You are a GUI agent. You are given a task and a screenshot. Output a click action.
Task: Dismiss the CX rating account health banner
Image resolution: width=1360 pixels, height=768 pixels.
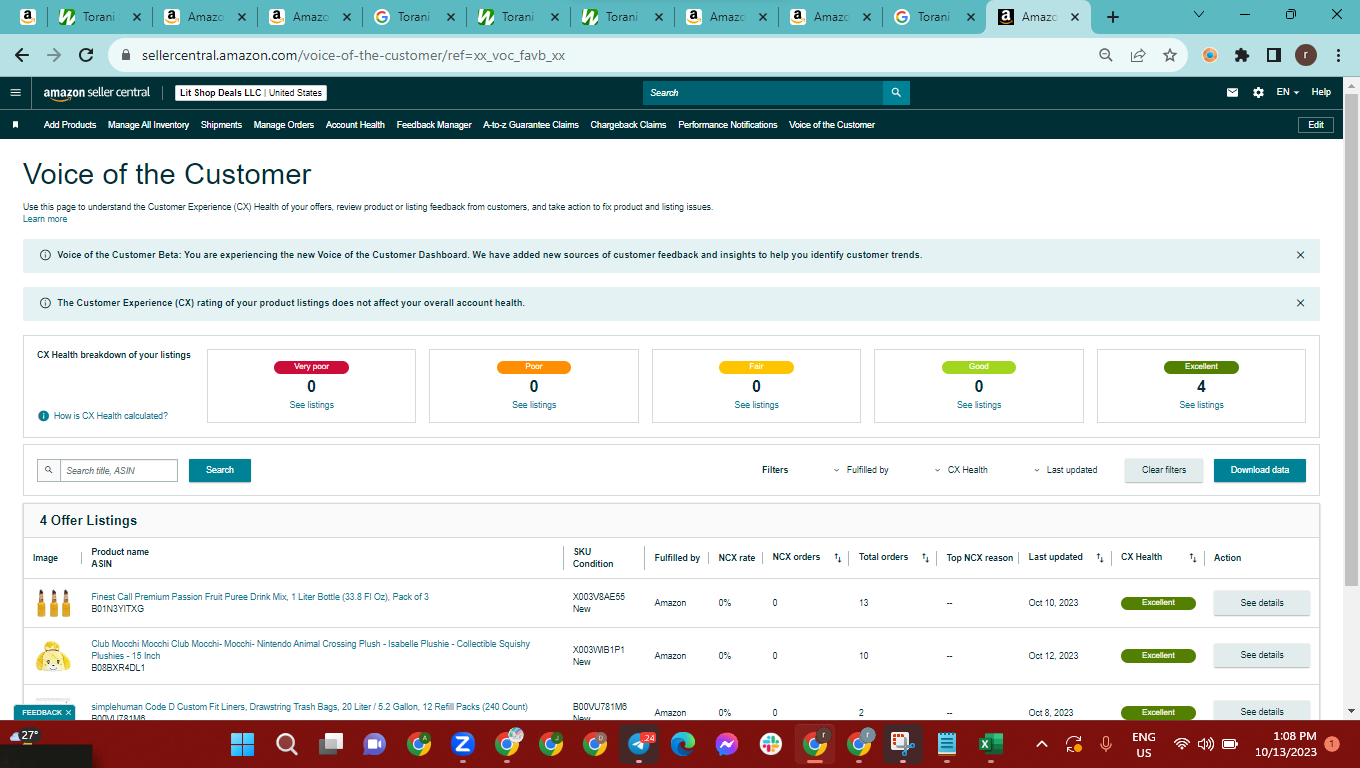click(x=1300, y=303)
